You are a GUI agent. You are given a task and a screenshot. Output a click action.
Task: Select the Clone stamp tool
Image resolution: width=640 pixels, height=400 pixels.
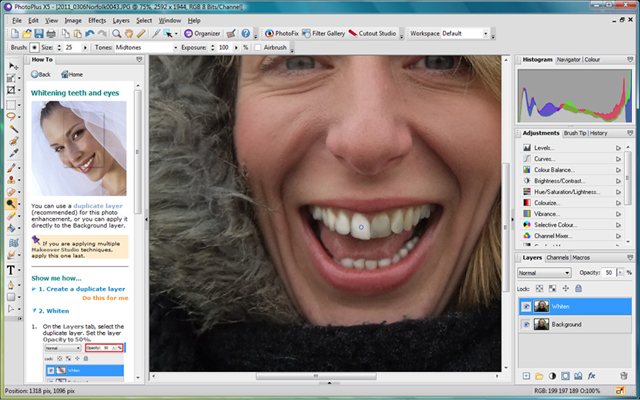[11, 180]
